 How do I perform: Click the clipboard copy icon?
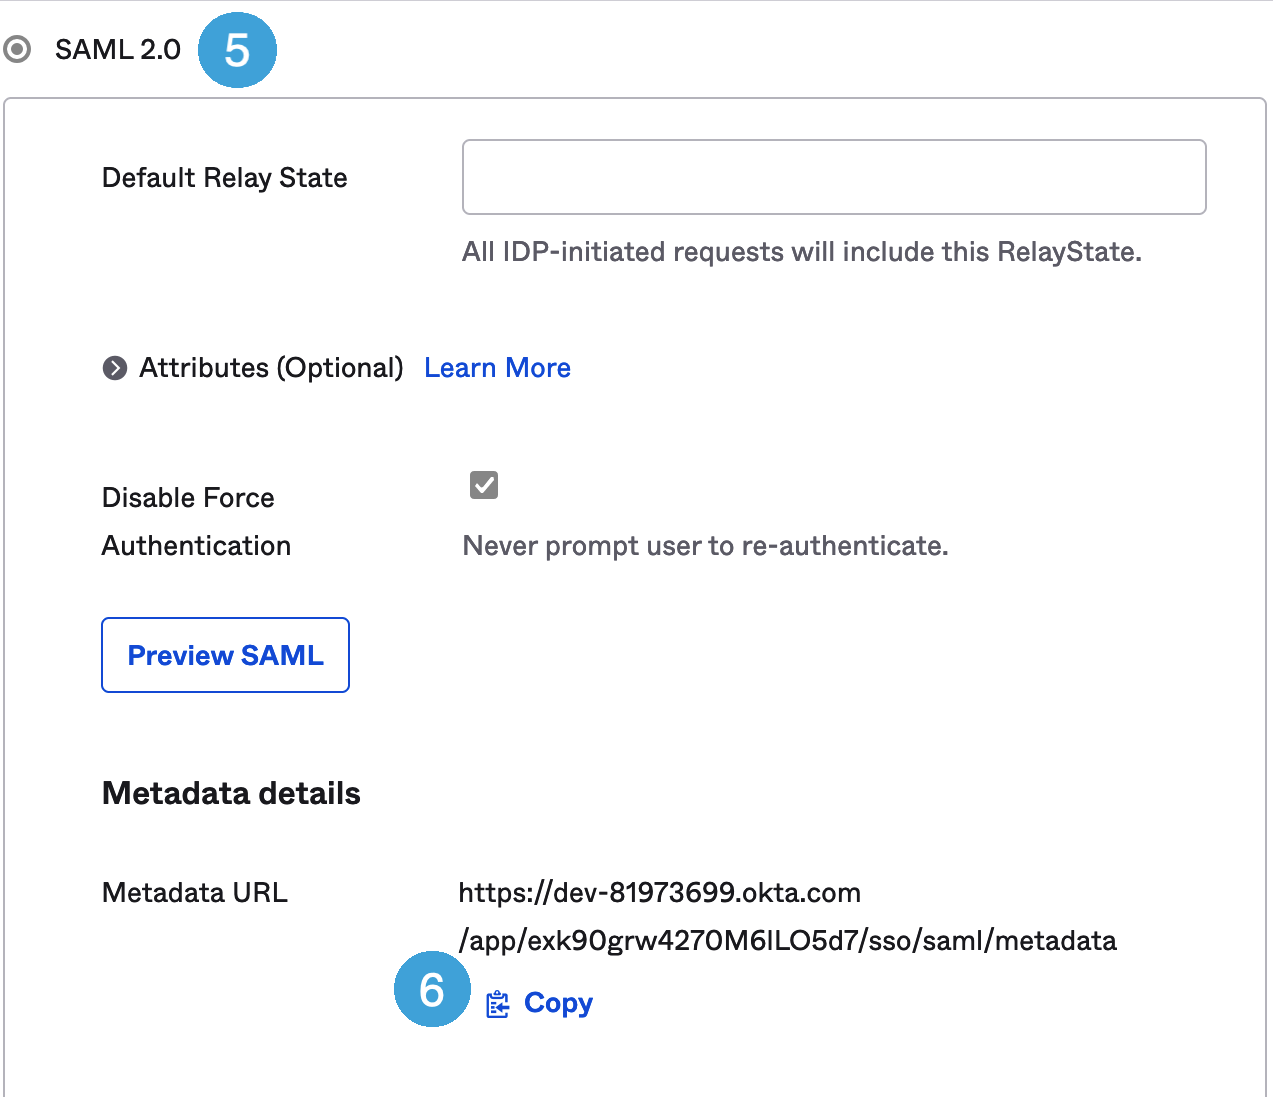pos(497,1004)
